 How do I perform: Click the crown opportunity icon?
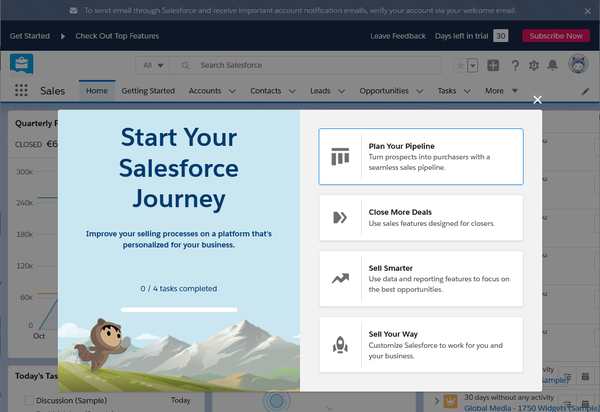[450, 401]
